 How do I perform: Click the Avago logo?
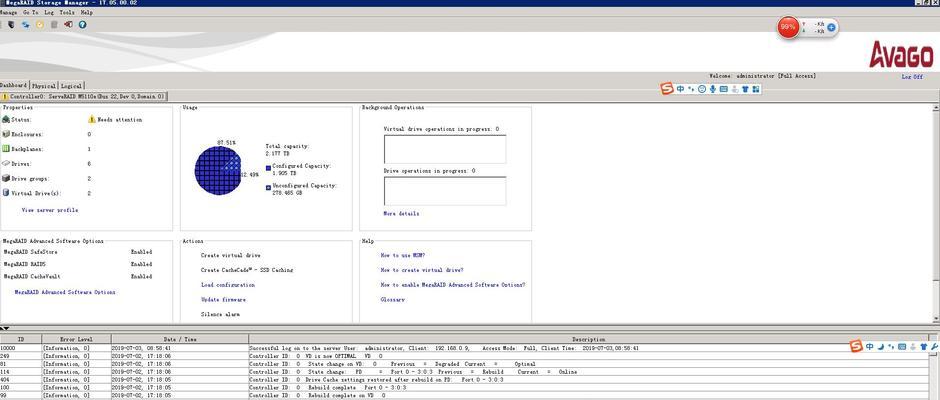pyautogui.click(x=901, y=55)
